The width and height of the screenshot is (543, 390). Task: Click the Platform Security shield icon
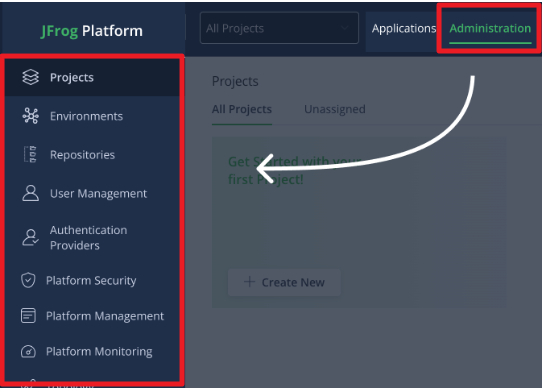(x=28, y=280)
